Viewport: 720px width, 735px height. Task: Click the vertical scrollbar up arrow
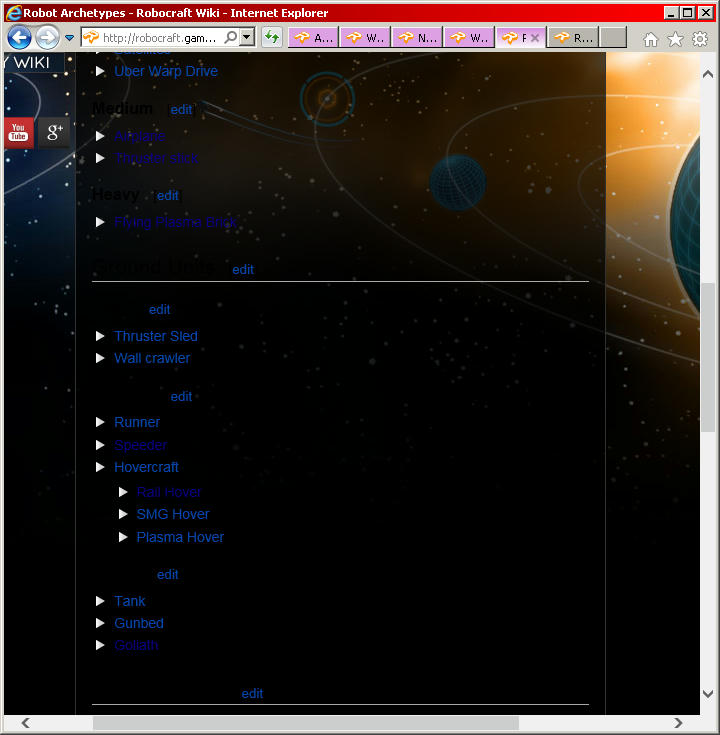coord(708,74)
